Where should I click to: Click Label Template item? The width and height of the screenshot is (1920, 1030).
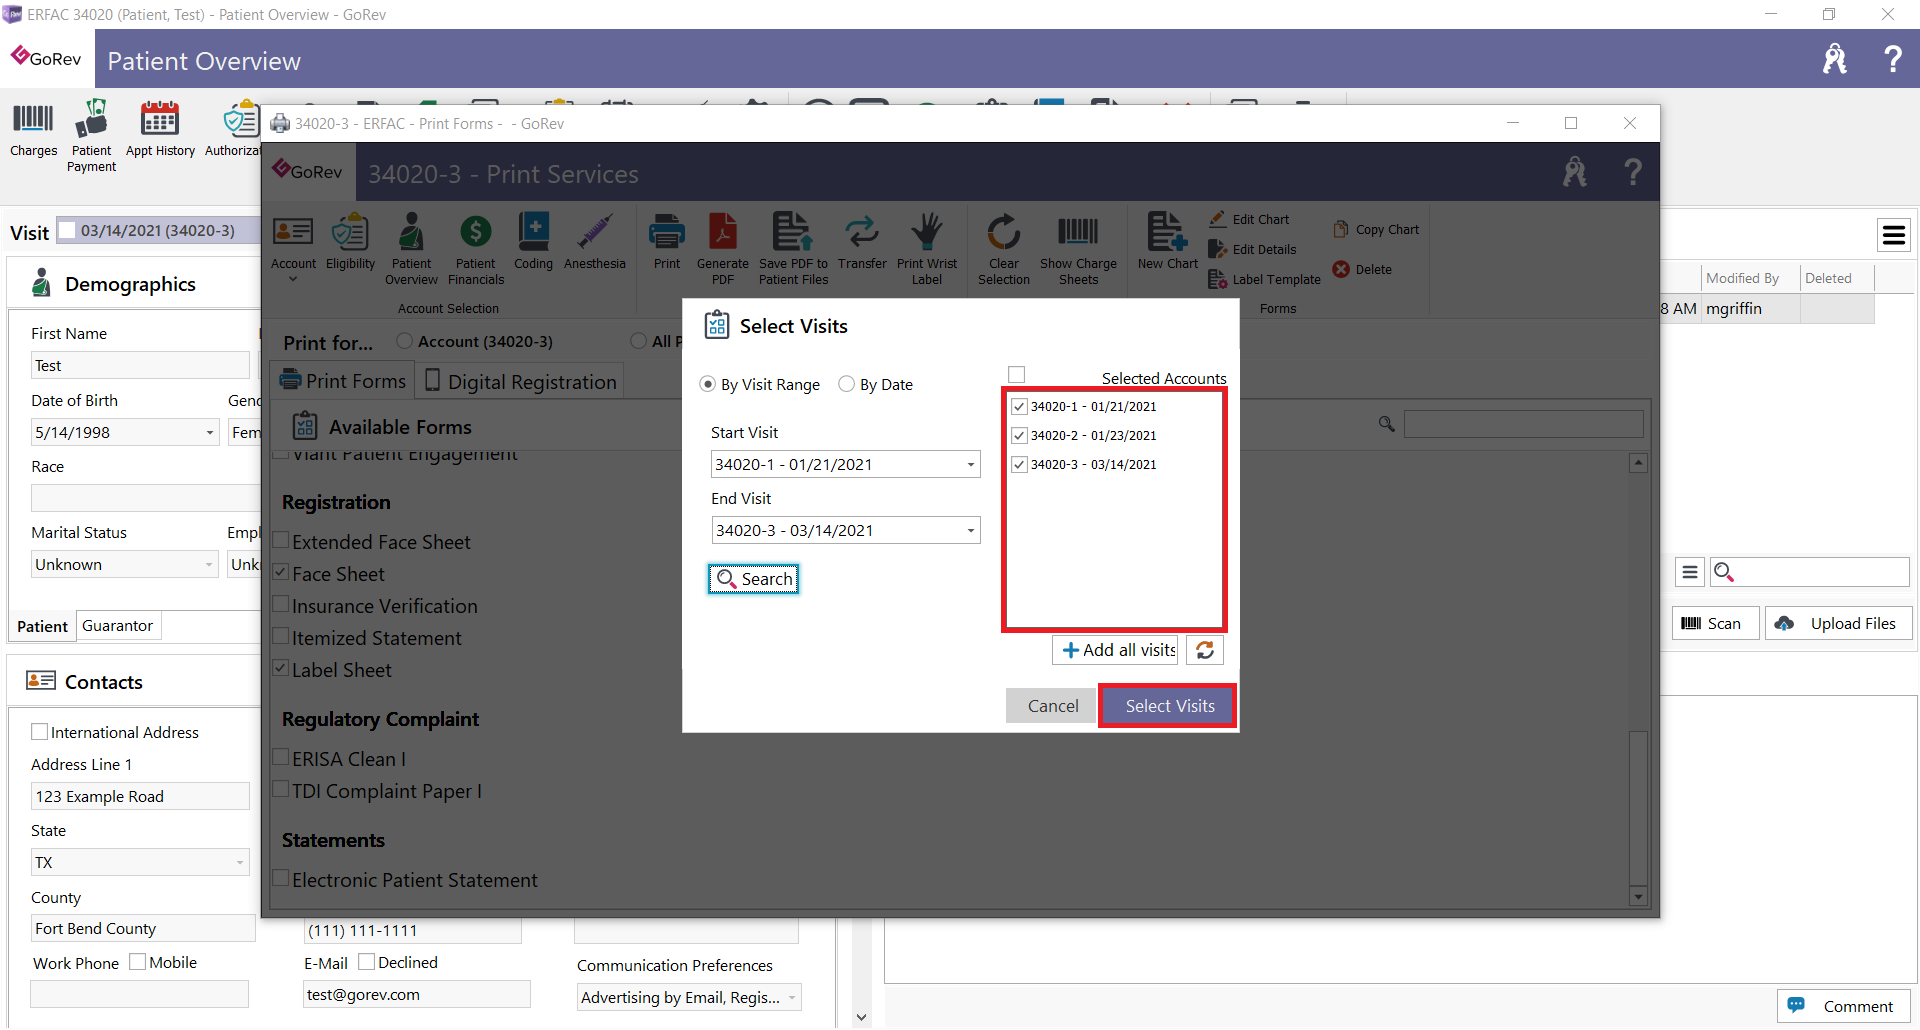coord(1265,279)
